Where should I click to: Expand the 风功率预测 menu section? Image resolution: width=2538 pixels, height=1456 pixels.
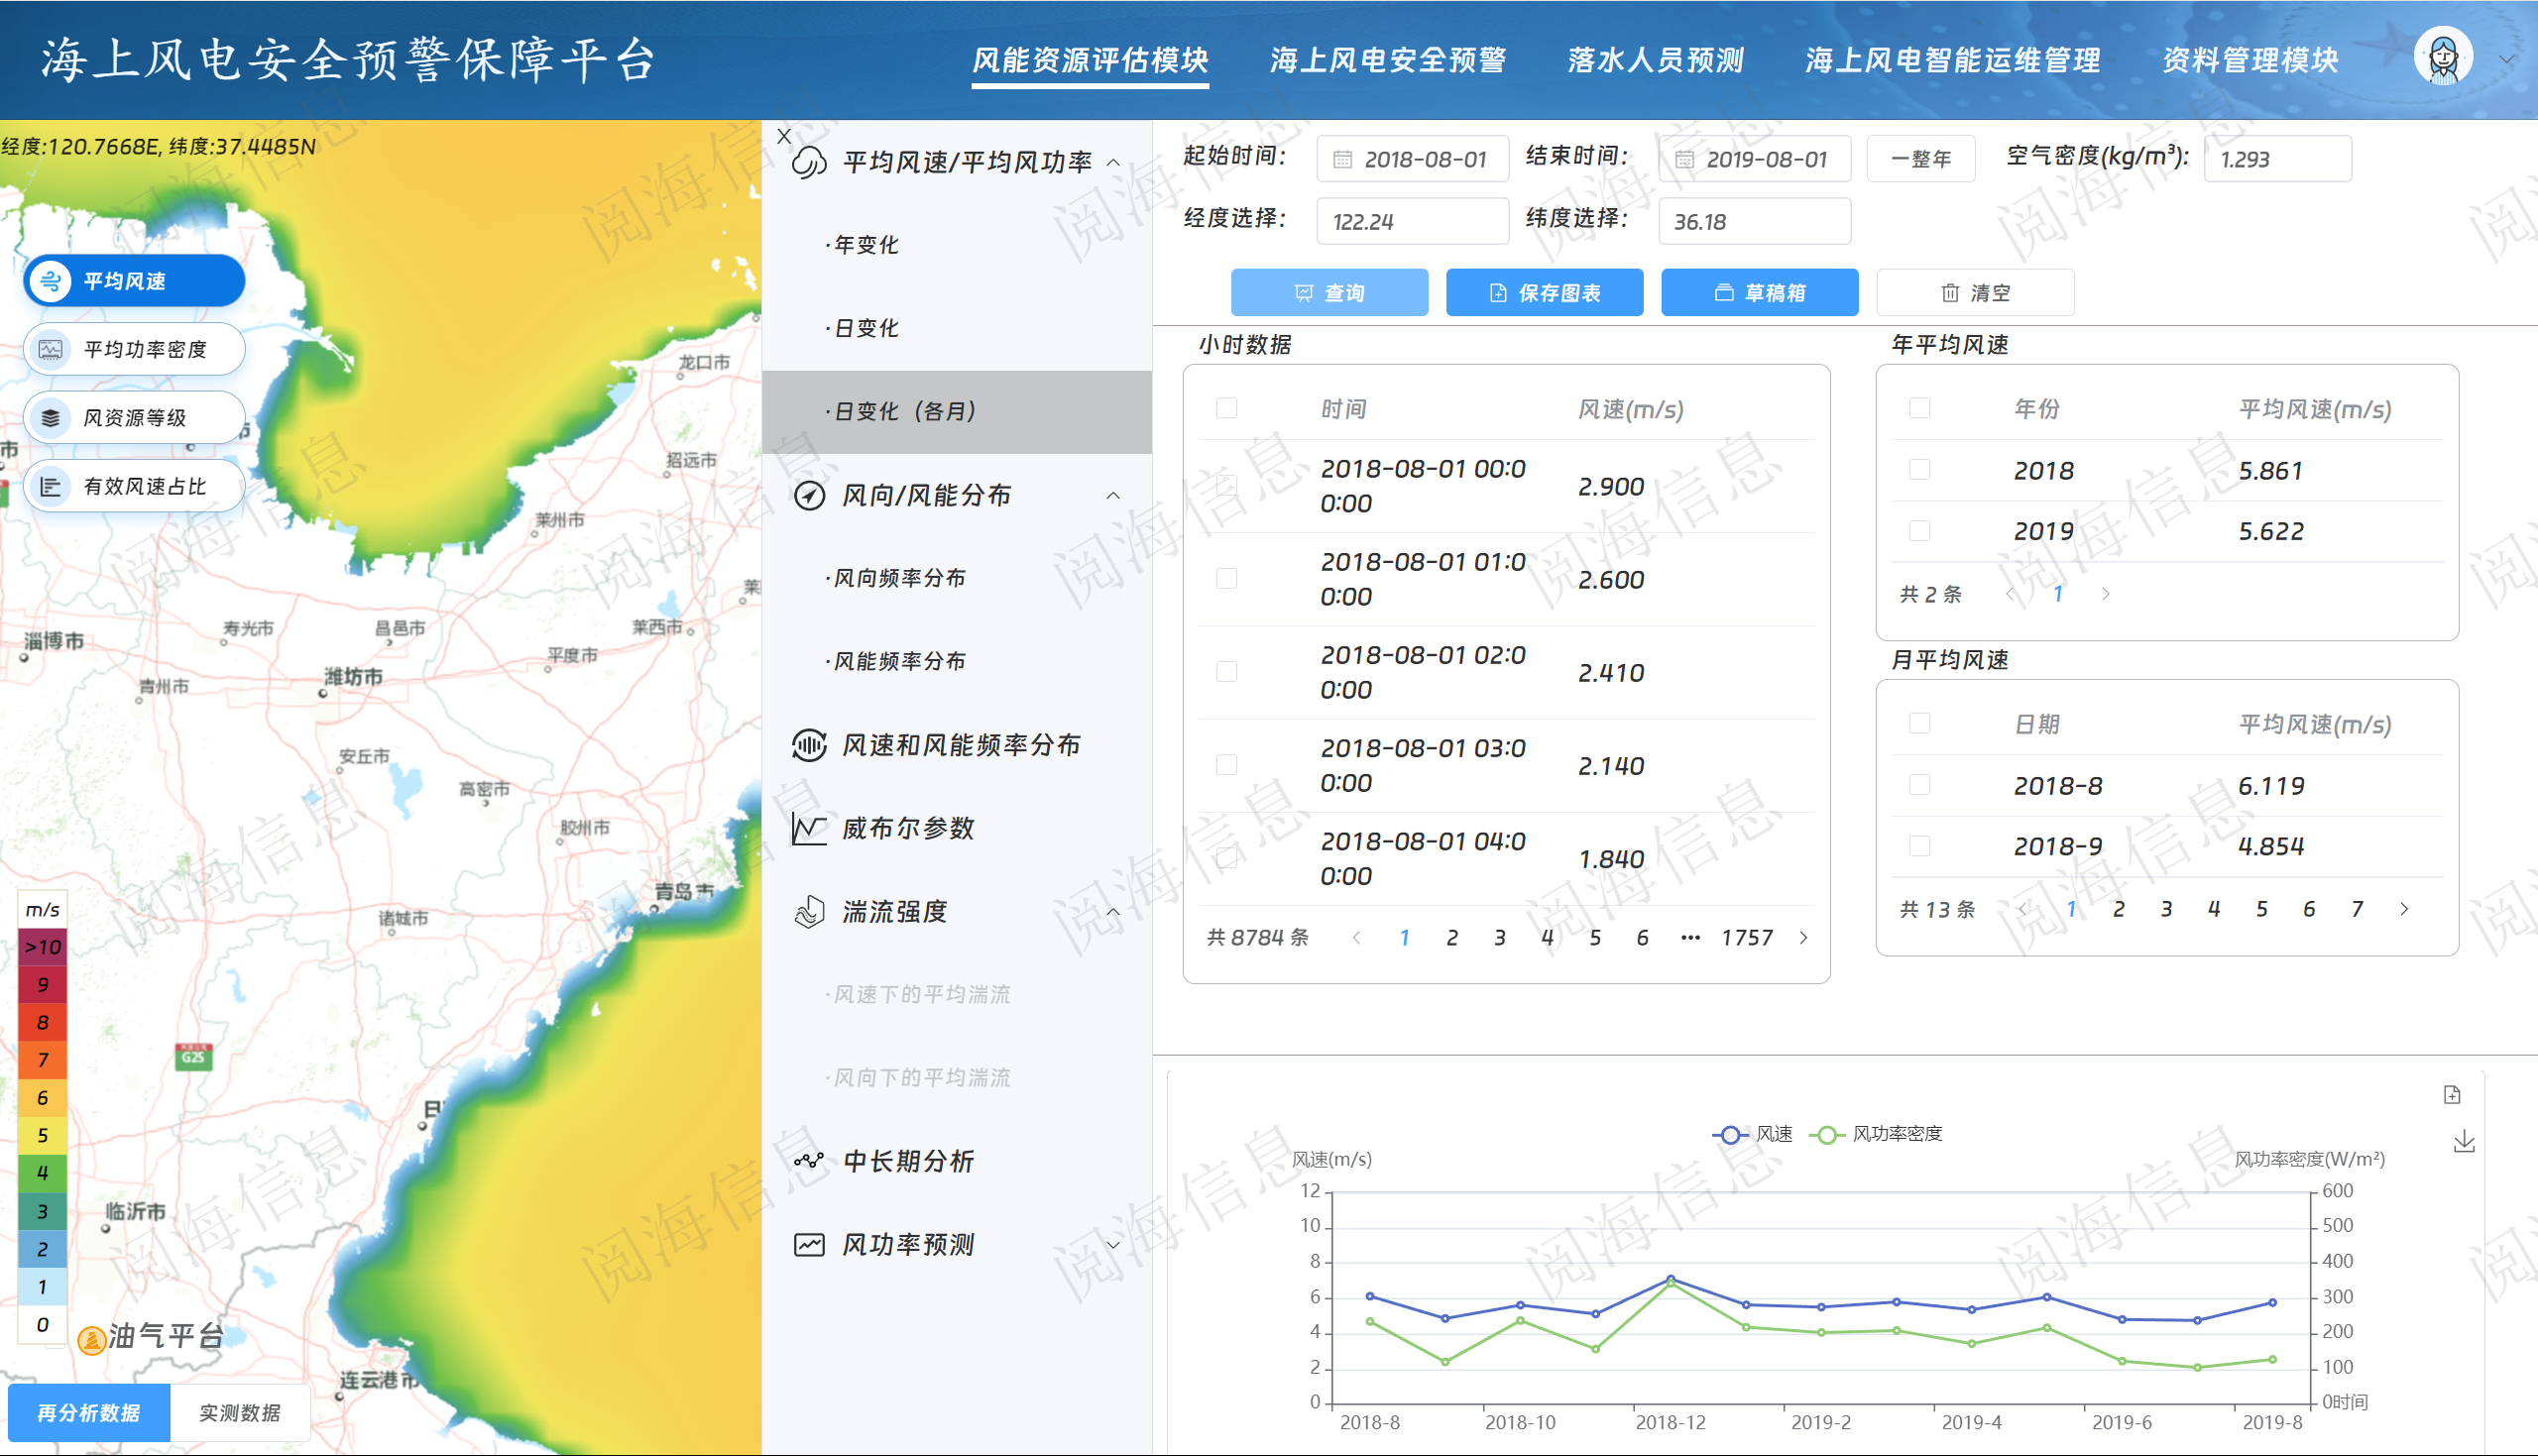point(1113,1245)
